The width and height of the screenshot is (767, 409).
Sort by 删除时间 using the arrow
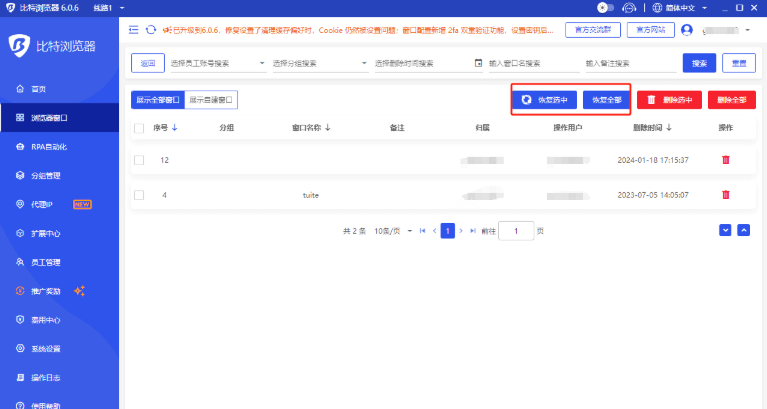pyautogui.click(x=669, y=128)
